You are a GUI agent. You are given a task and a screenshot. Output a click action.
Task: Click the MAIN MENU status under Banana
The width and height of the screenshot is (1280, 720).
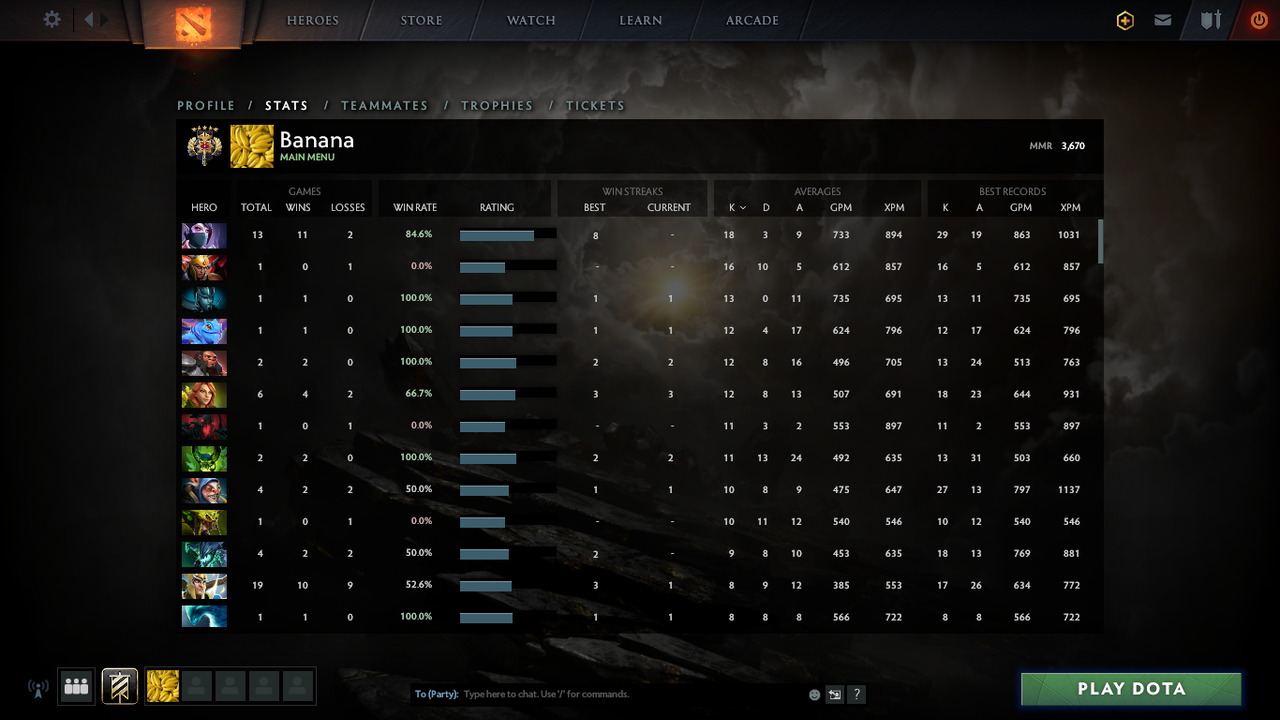pos(307,157)
